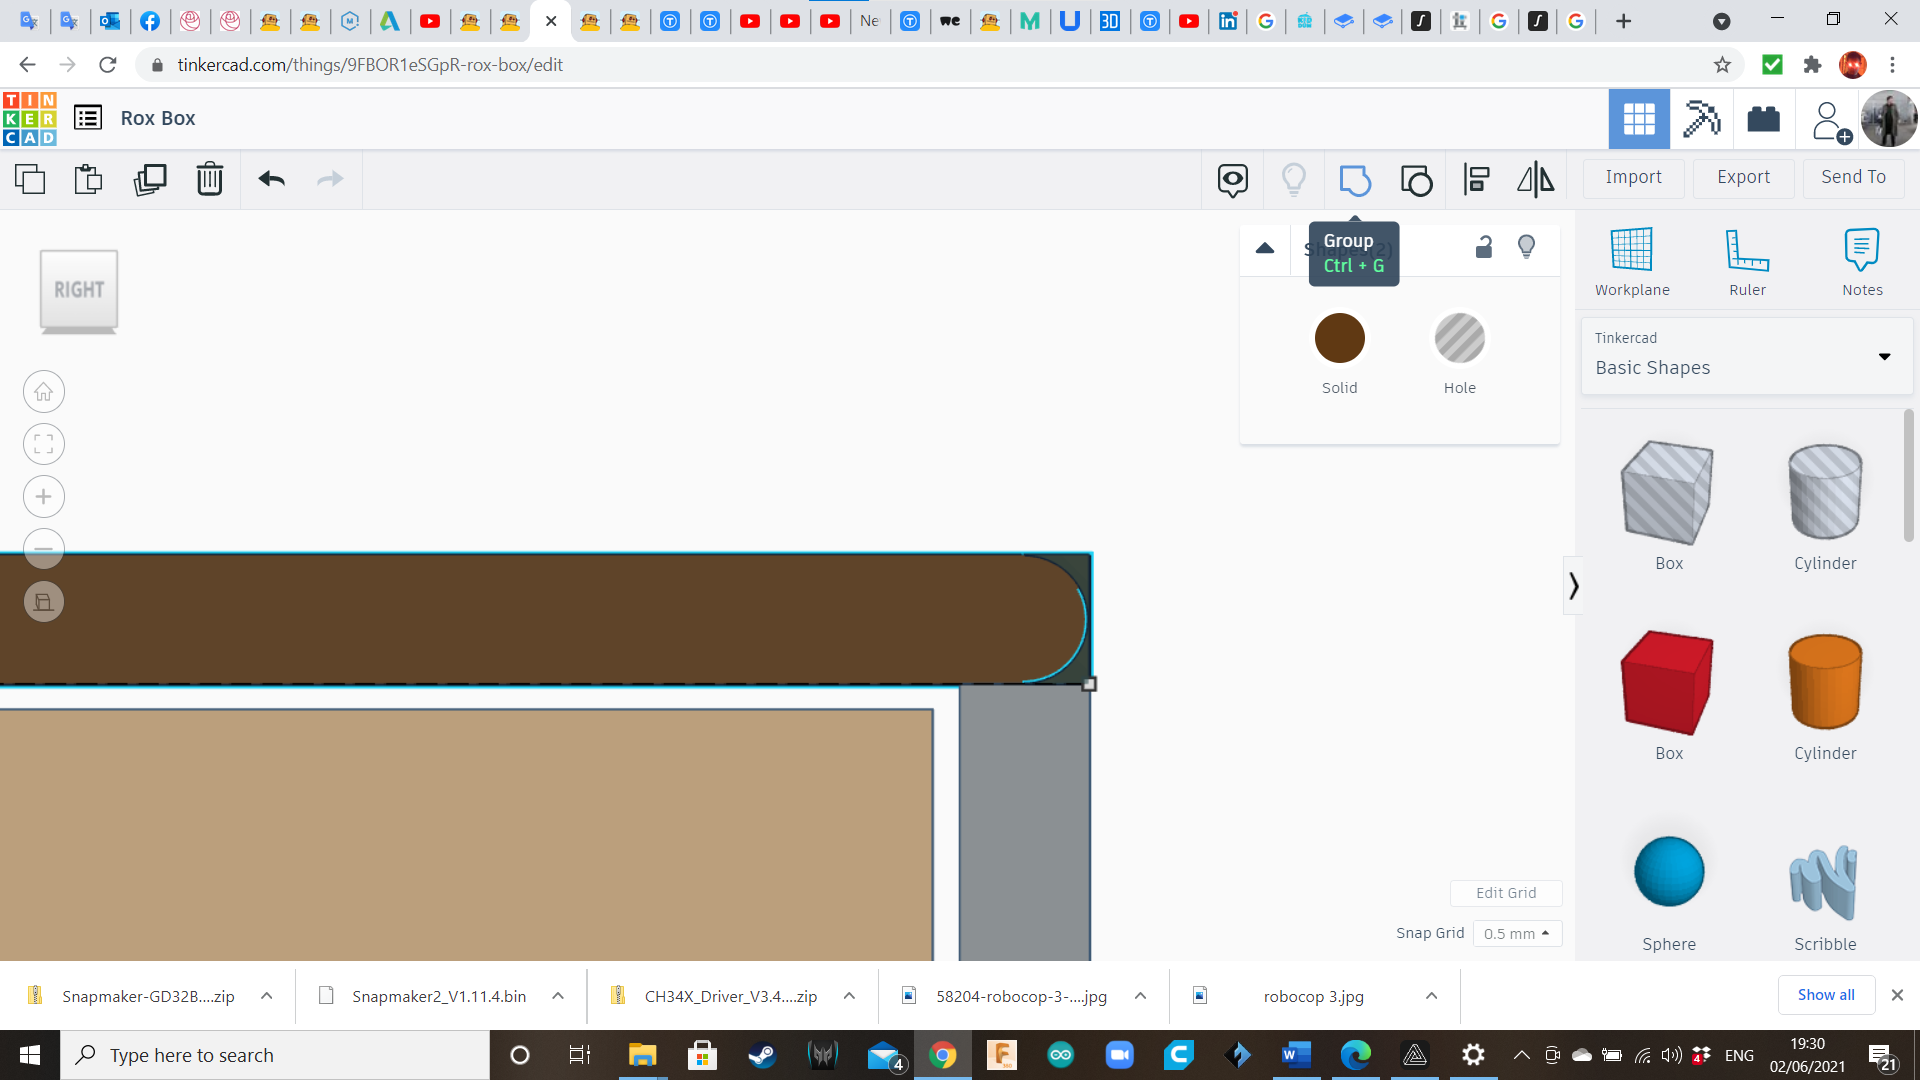Click the Import button
1920x1080 pixels.
[1633, 177]
